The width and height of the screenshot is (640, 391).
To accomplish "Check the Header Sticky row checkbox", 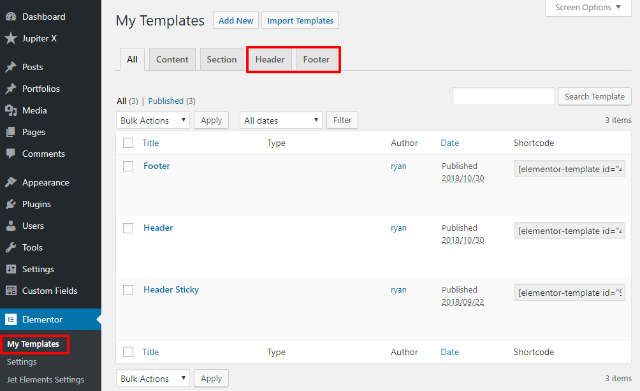I will (x=128, y=290).
